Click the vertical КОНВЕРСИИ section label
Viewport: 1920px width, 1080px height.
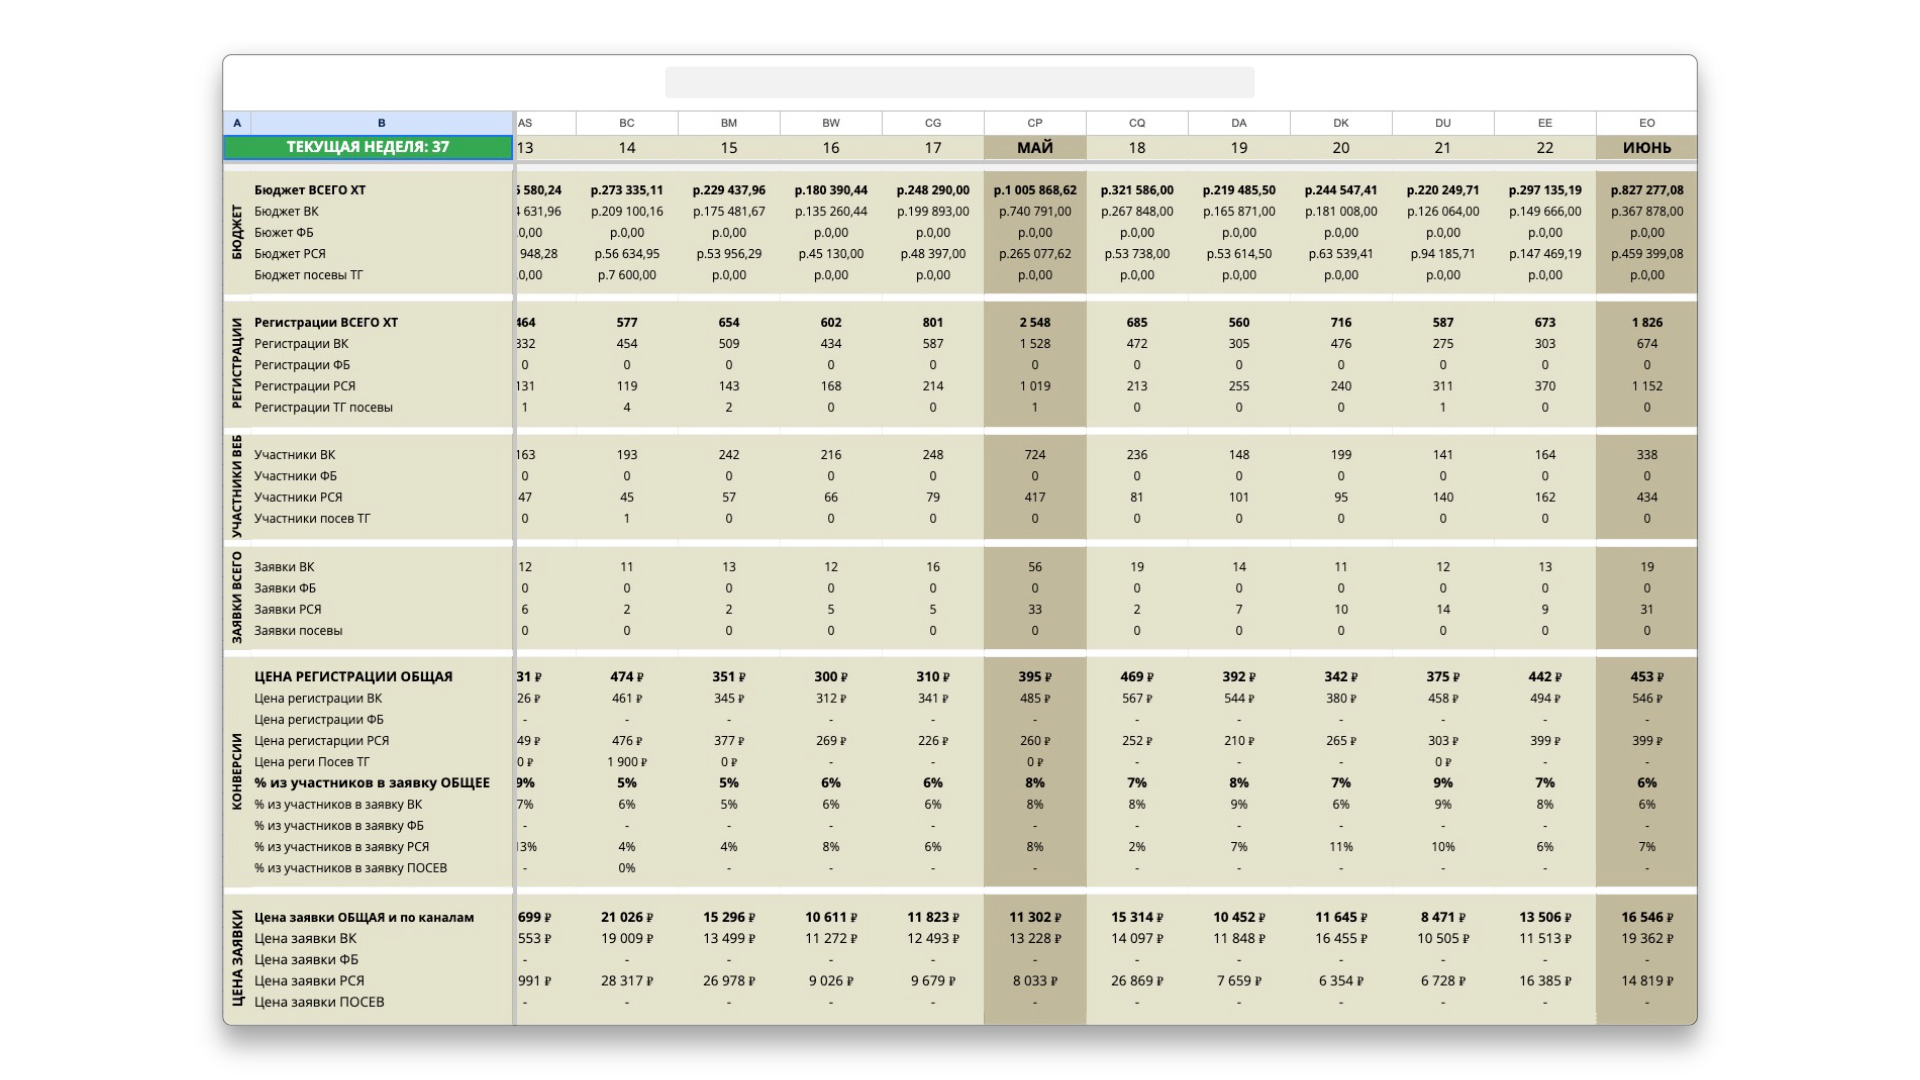click(237, 771)
